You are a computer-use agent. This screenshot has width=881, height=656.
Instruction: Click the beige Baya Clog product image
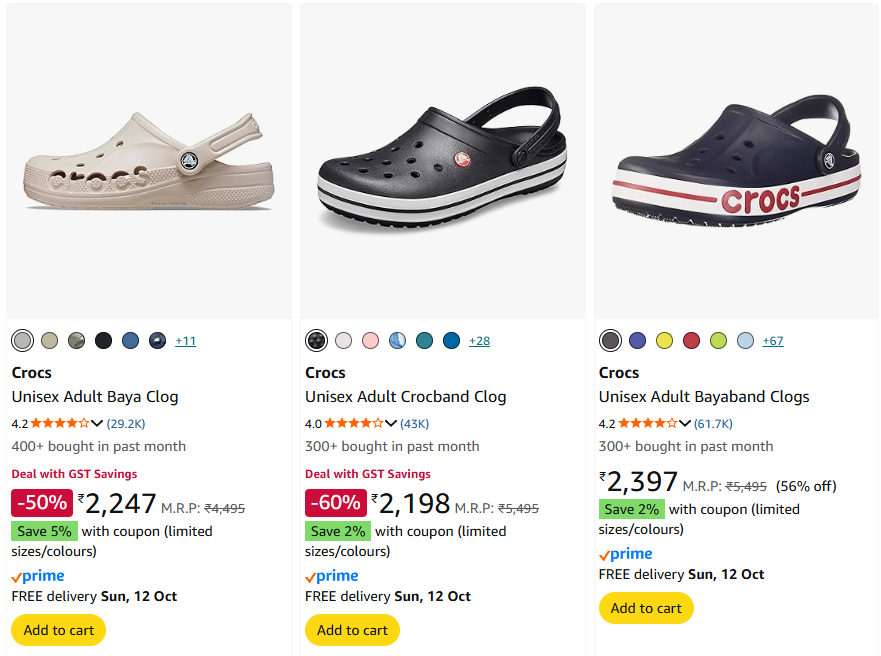tap(148, 165)
